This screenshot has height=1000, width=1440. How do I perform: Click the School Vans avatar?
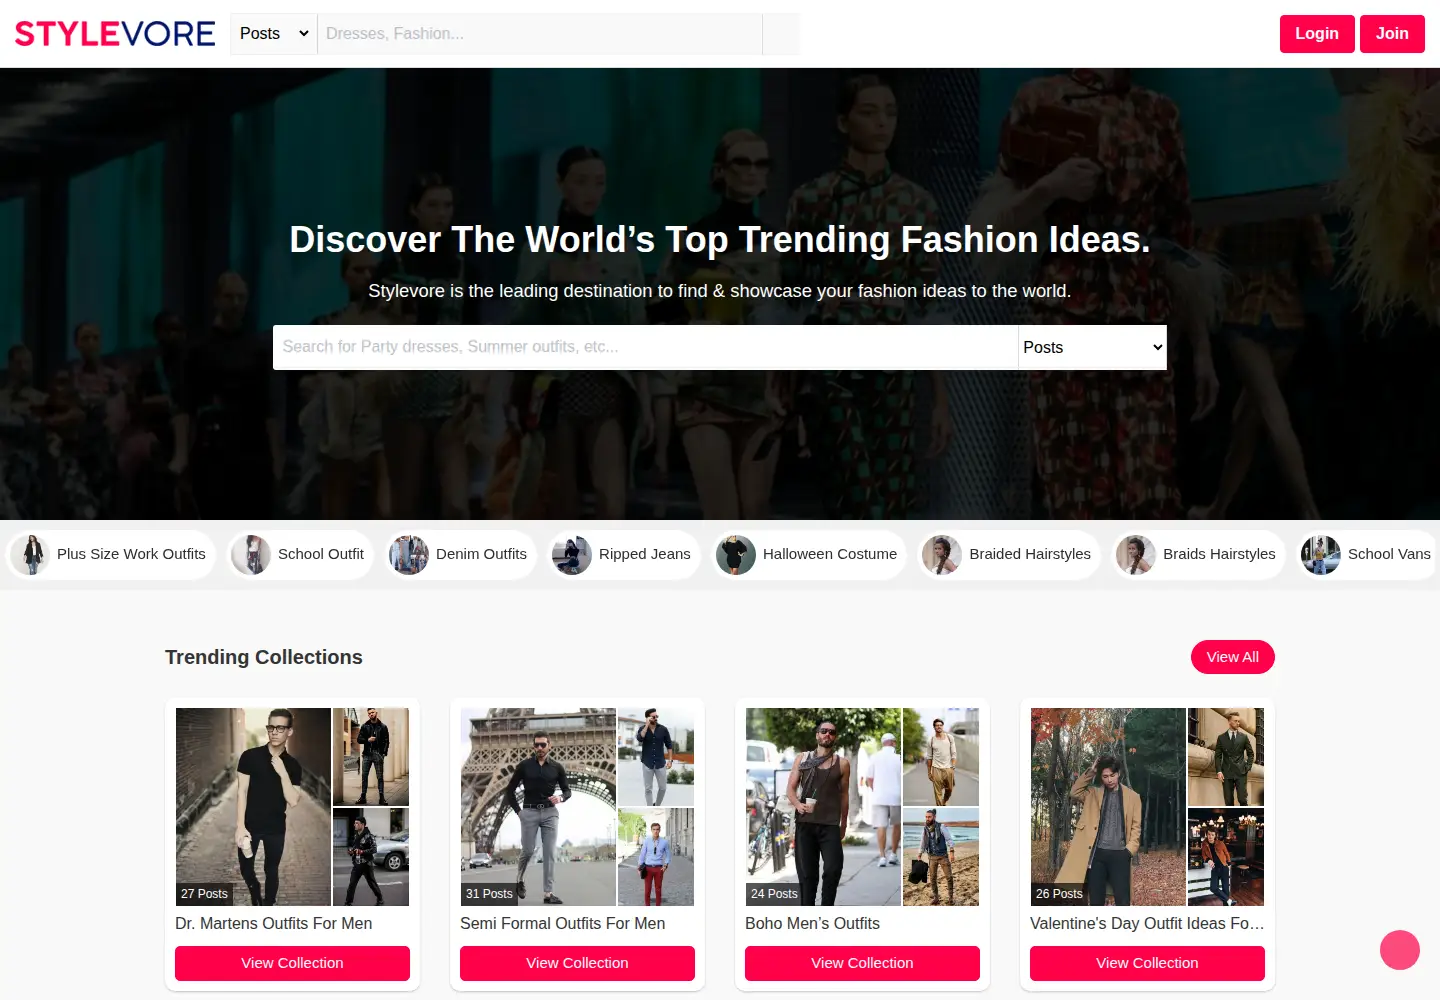[x=1321, y=554]
